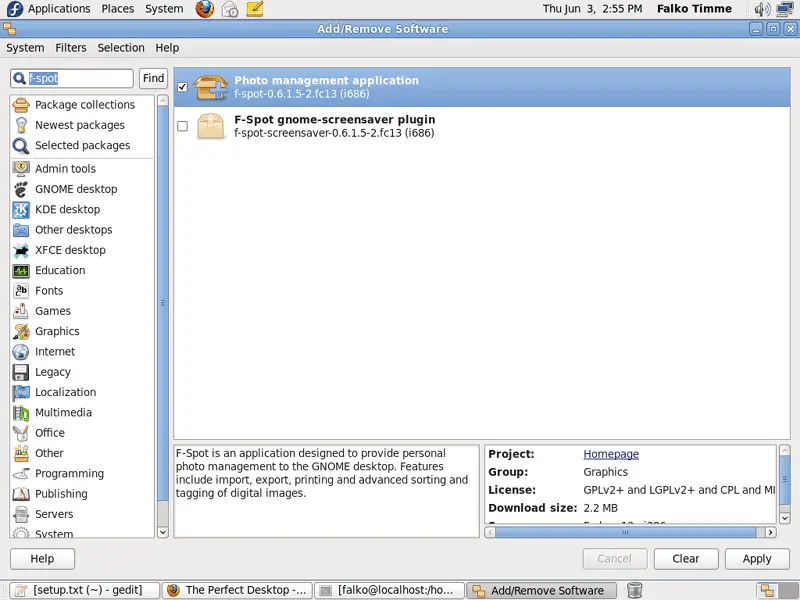Uncheck the Photo management application checkbox
800x600 pixels.
[182, 88]
